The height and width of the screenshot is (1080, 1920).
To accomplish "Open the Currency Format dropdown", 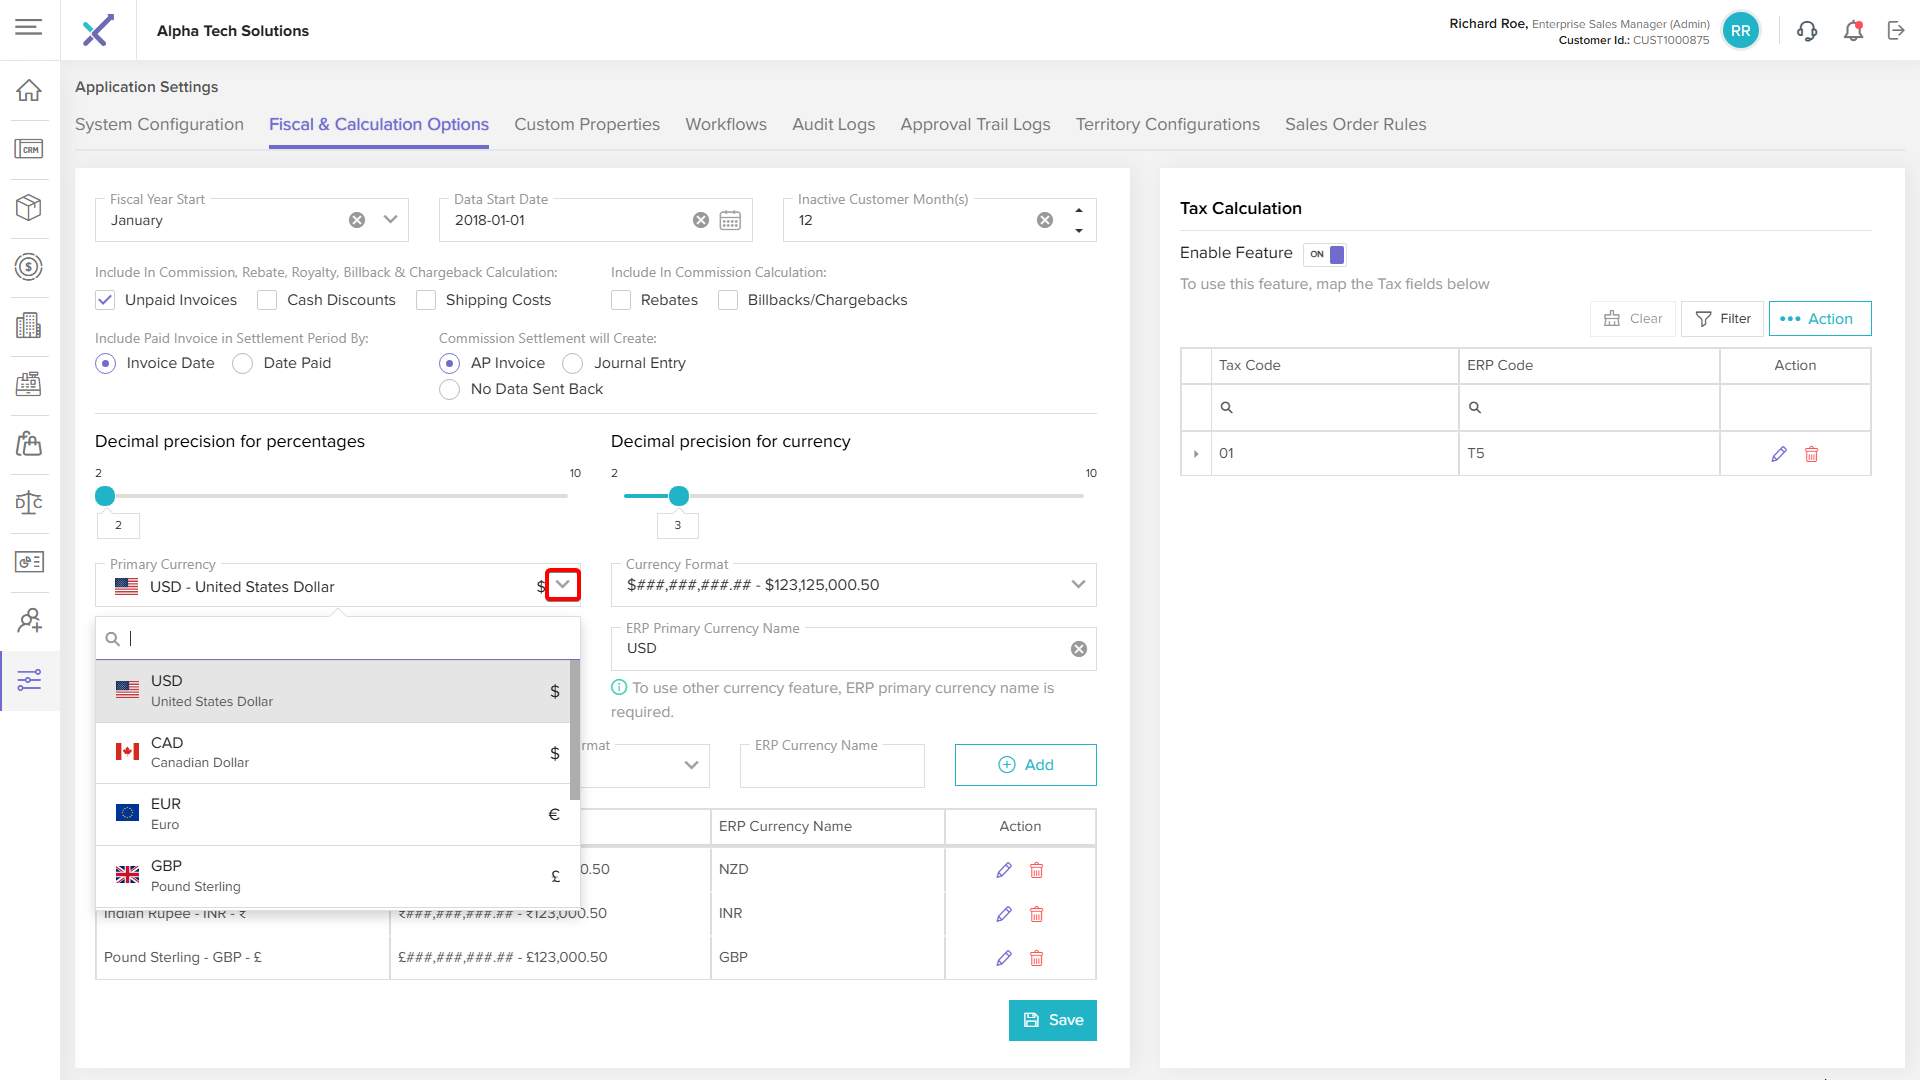I will [x=1078, y=585].
